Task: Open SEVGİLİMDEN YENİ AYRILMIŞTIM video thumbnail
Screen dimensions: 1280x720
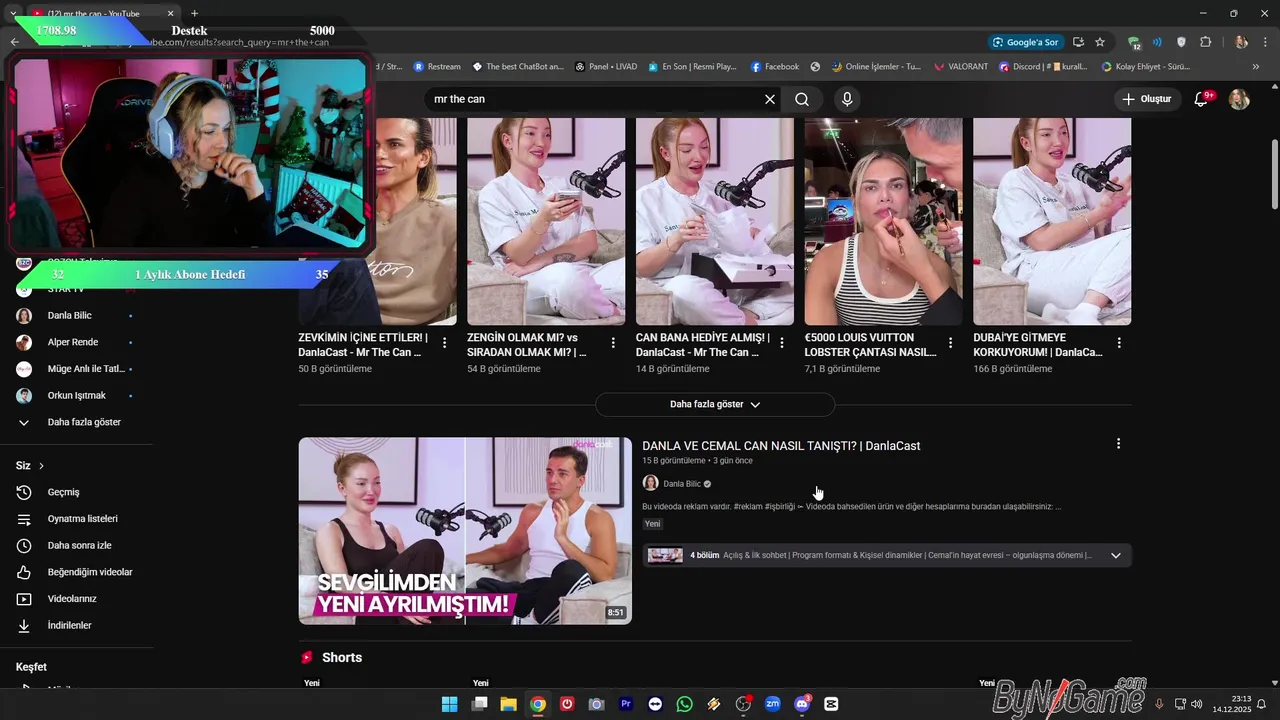Action: click(465, 531)
